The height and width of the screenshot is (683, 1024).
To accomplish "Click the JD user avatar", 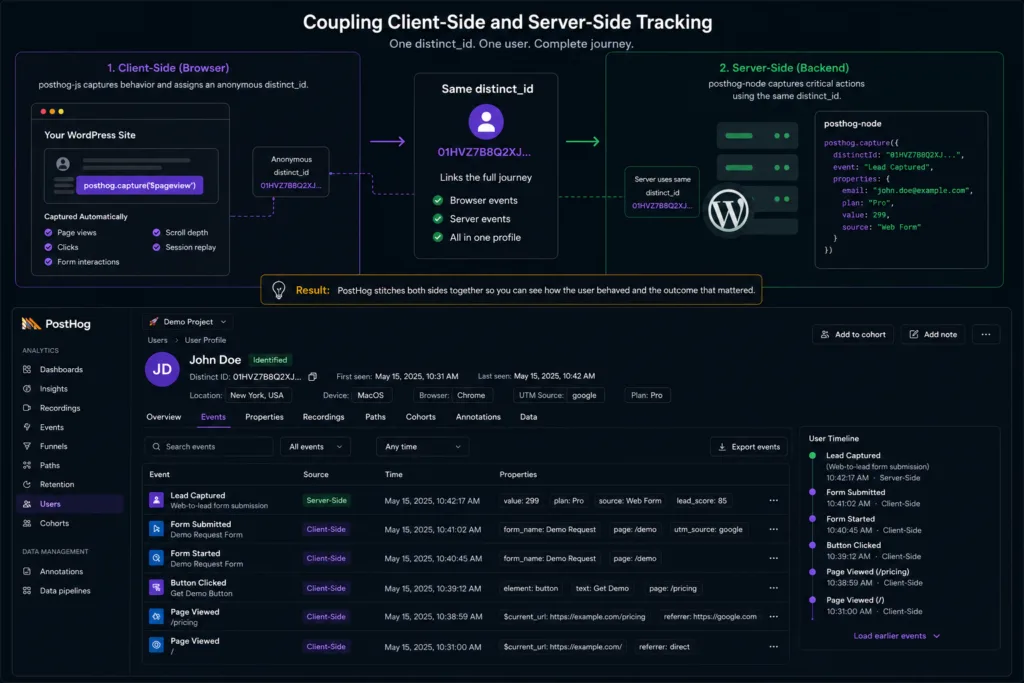I will pyautogui.click(x=162, y=369).
